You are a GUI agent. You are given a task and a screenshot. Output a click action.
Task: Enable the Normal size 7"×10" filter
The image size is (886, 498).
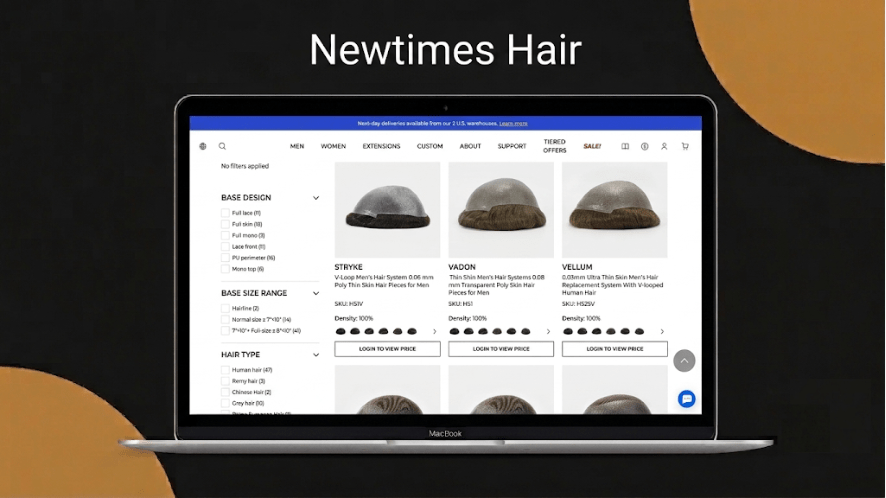click(225, 320)
